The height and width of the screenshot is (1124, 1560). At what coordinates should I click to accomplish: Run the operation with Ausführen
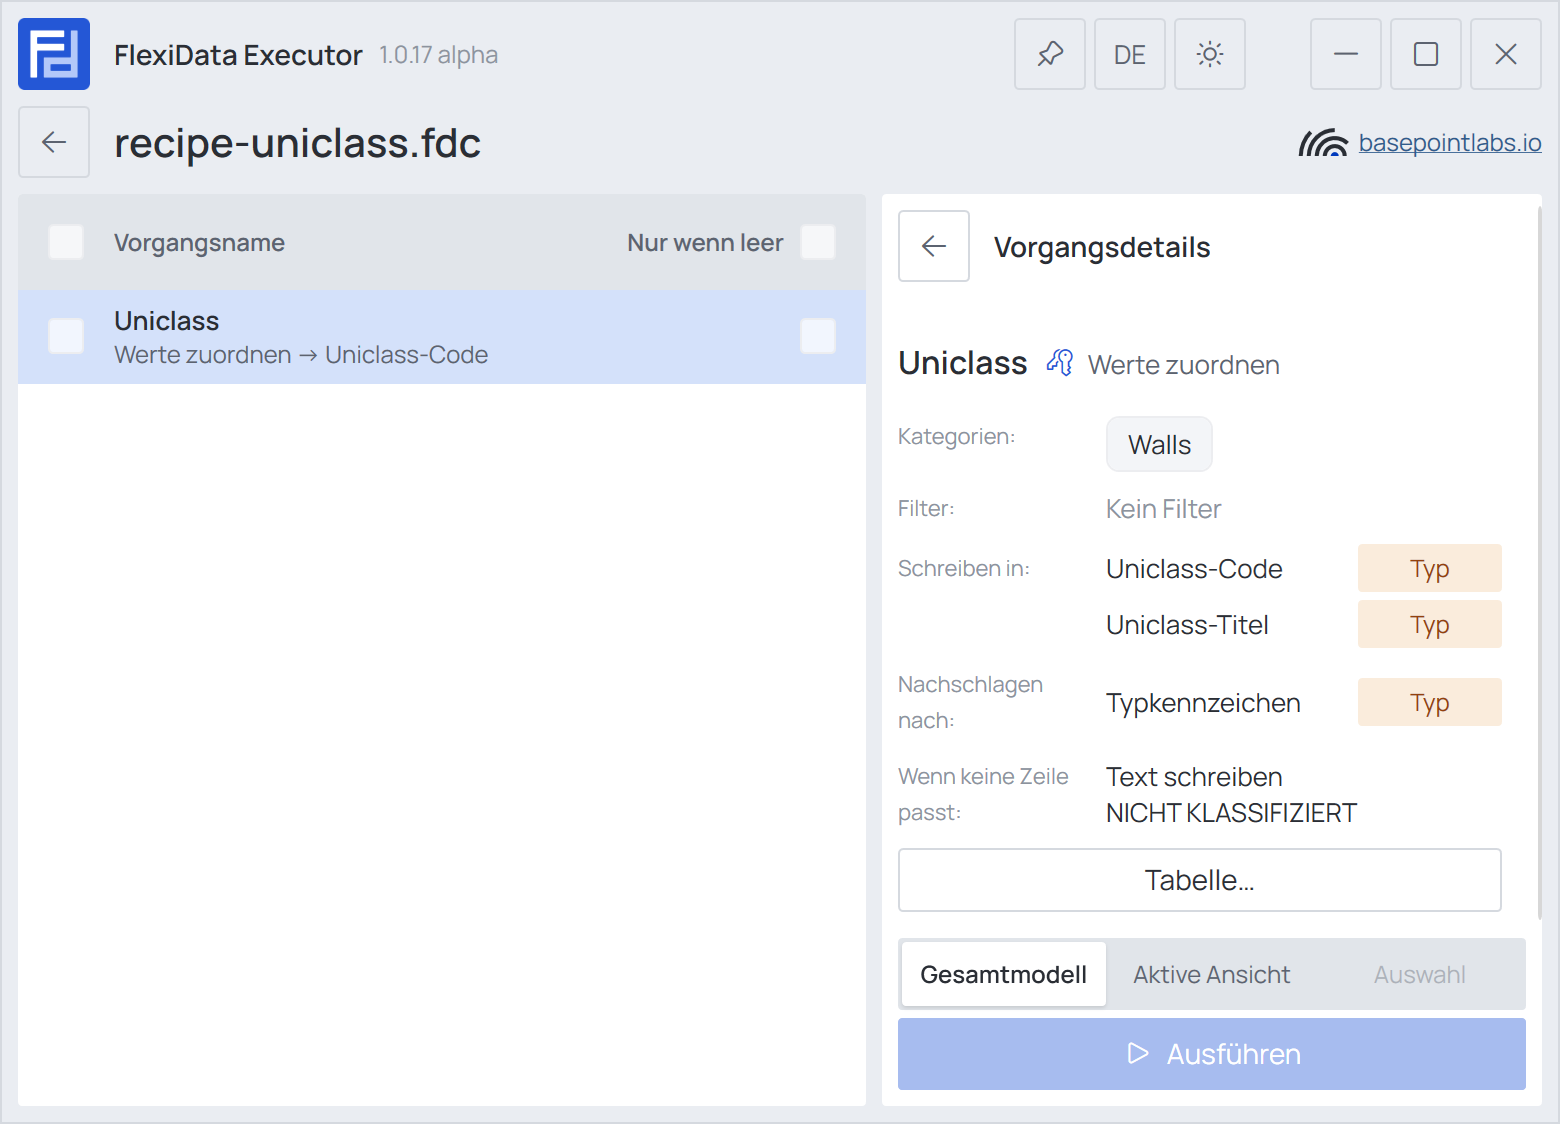click(x=1212, y=1054)
